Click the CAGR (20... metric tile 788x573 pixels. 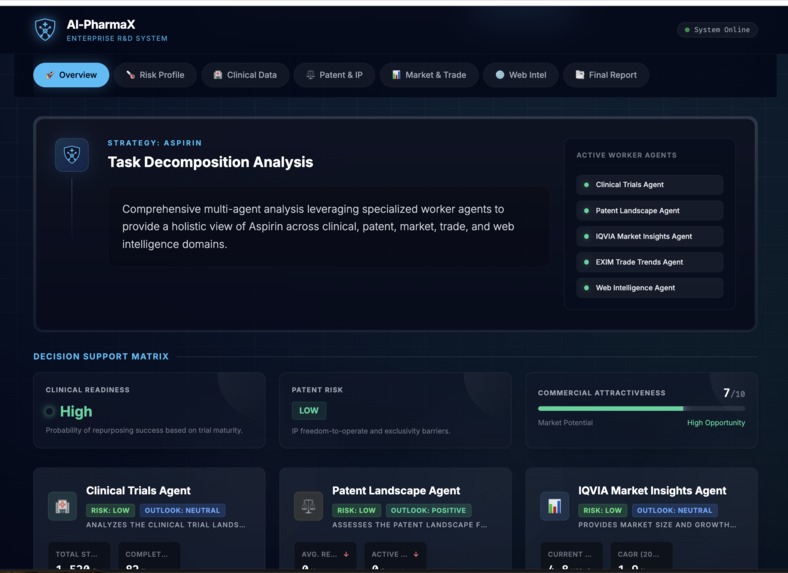click(641, 557)
